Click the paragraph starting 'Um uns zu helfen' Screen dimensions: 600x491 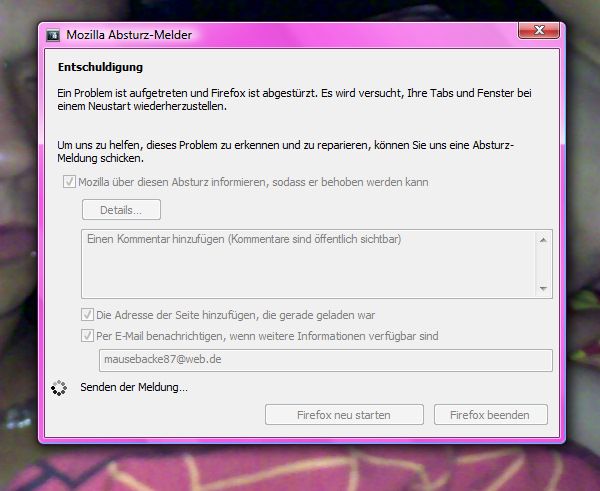point(285,152)
